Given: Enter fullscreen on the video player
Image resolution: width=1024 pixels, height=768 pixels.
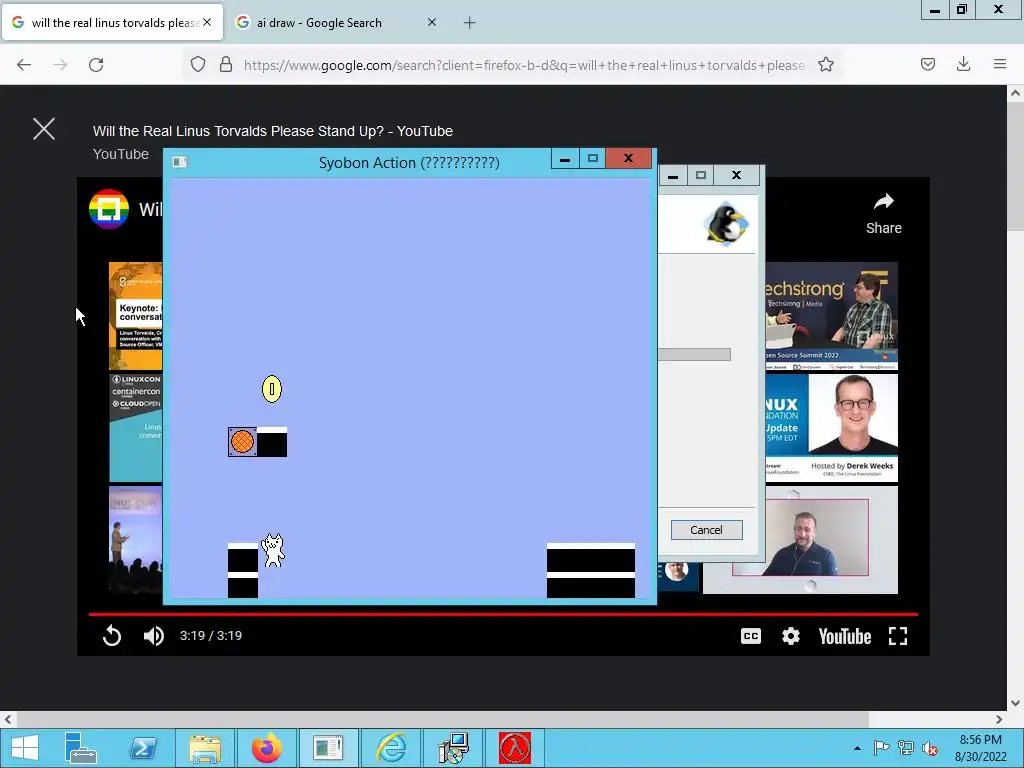Looking at the screenshot, I should [x=898, y=636].
